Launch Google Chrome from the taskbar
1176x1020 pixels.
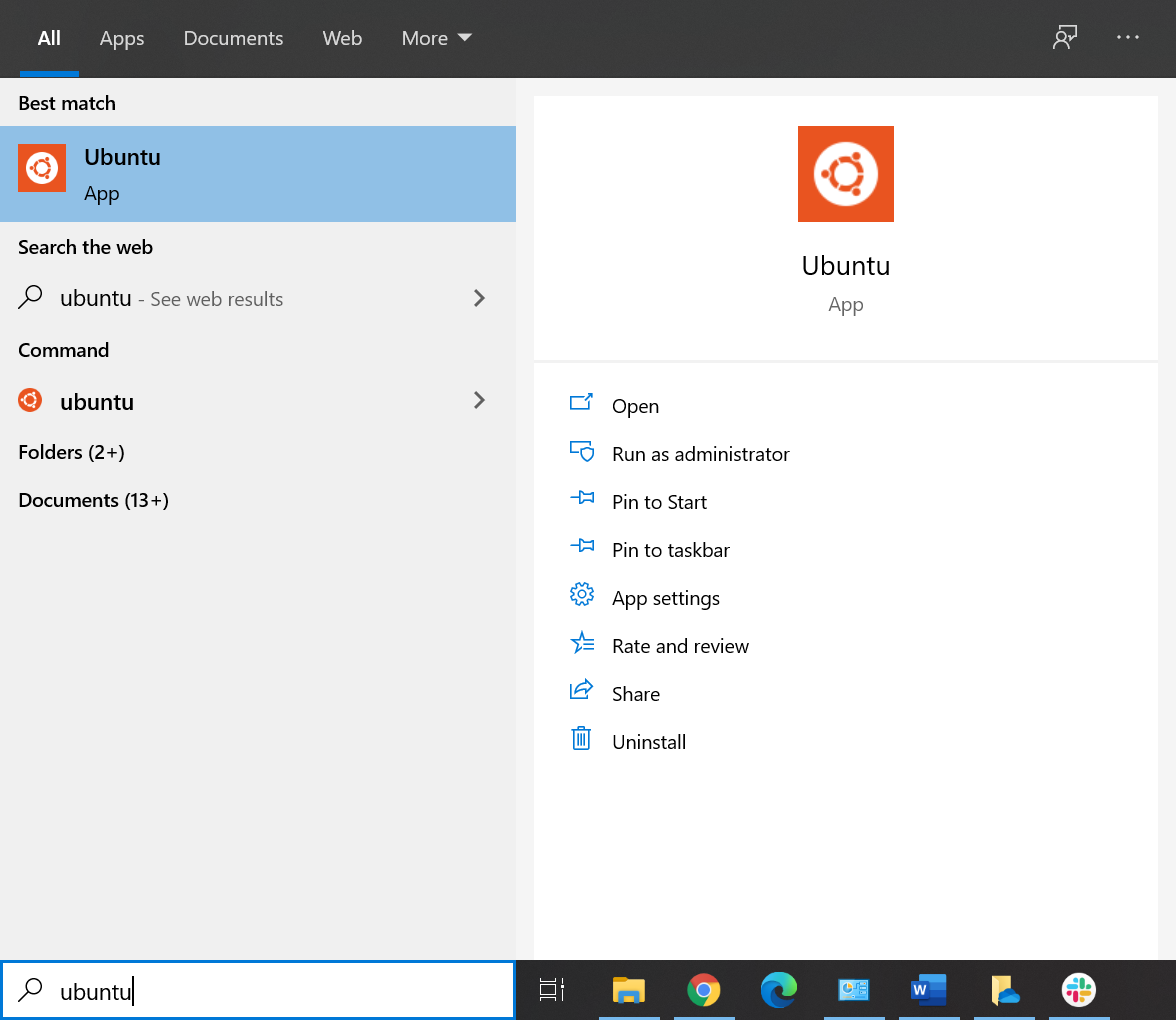(x=704, y=991)
